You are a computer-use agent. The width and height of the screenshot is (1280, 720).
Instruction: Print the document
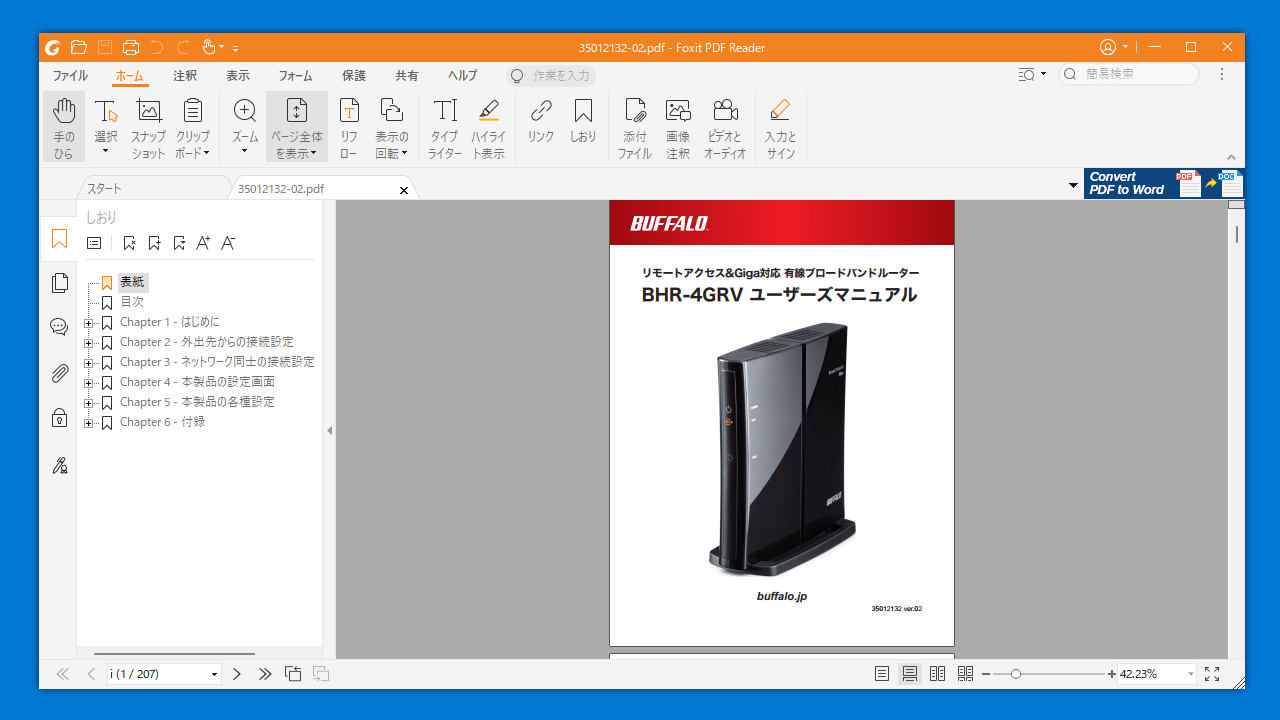click(131, 47)
